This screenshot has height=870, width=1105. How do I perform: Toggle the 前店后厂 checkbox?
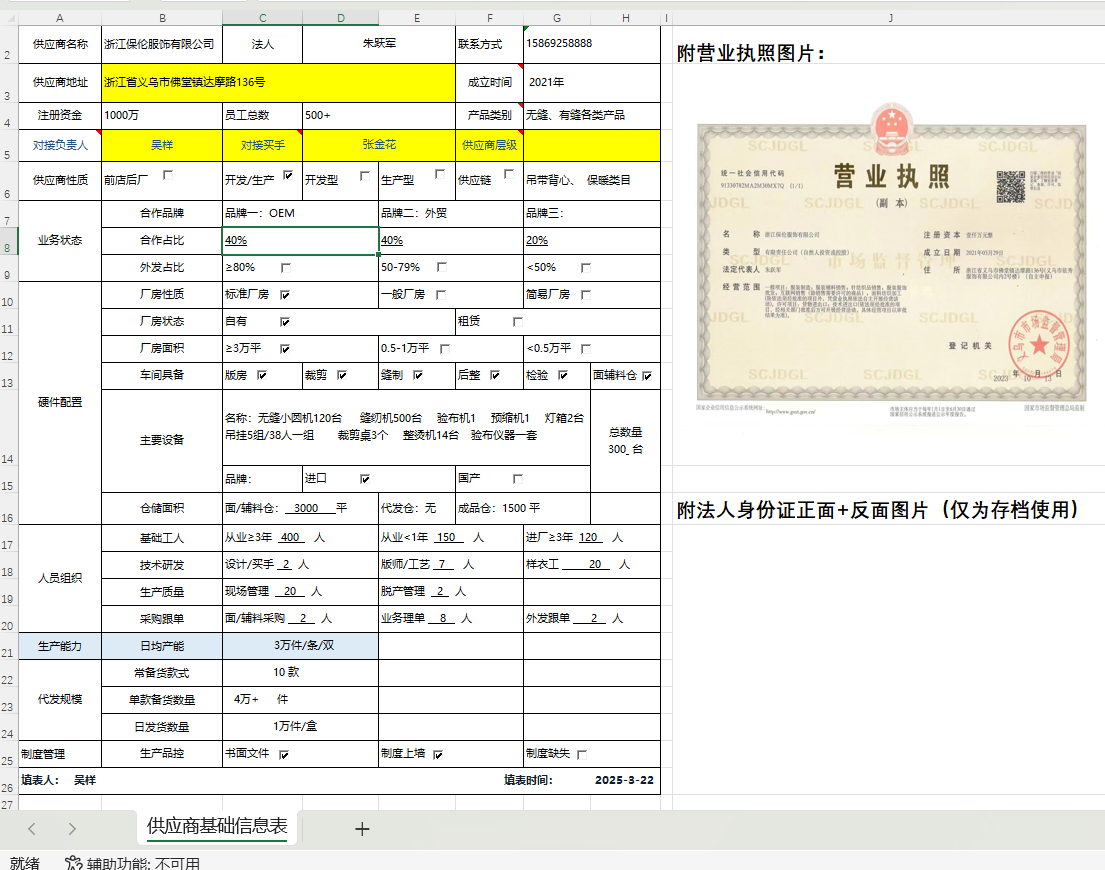coord(168,176)
